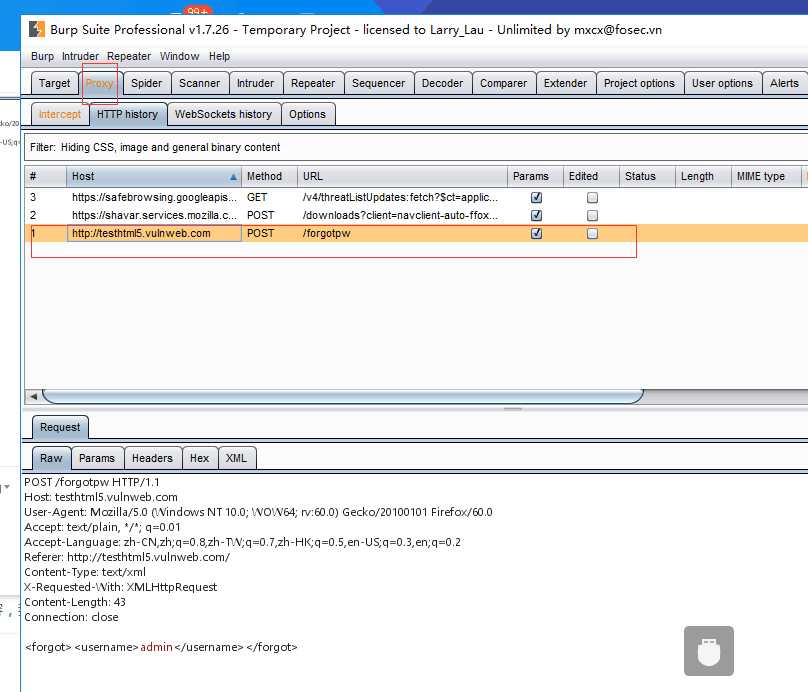Select the HTTP history sub-tab
The height and width of the screenshot is (692, 808).
(x=127, y=114)
